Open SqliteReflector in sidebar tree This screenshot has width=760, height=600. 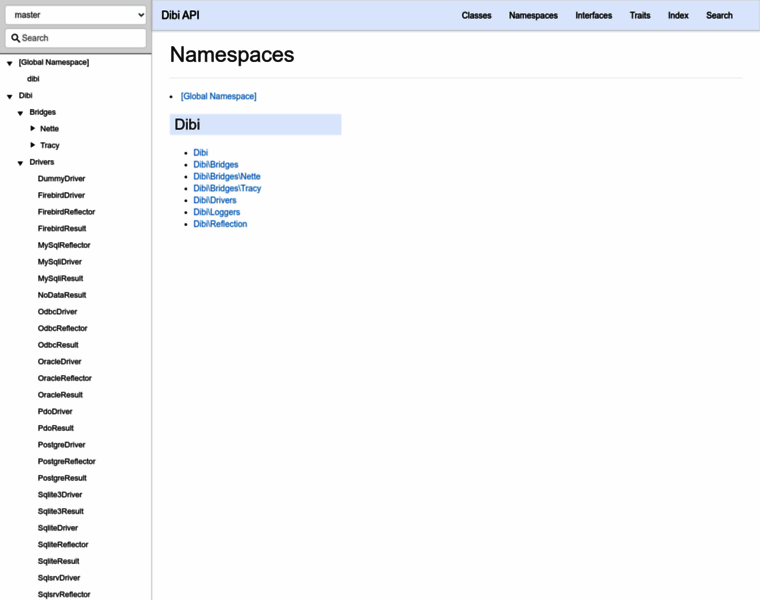63,544
